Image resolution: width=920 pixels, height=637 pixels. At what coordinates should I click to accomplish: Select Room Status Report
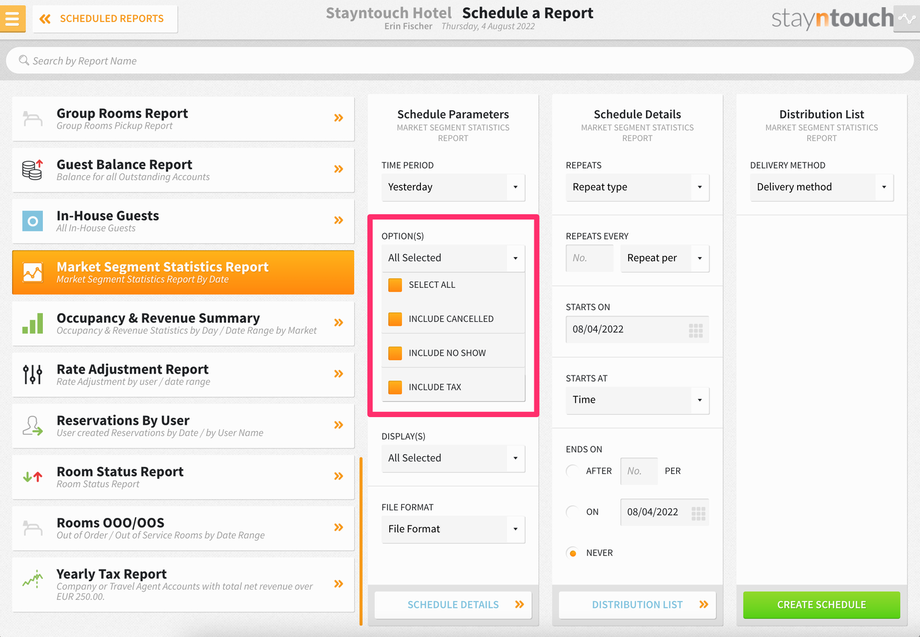[x=183, y=477]
